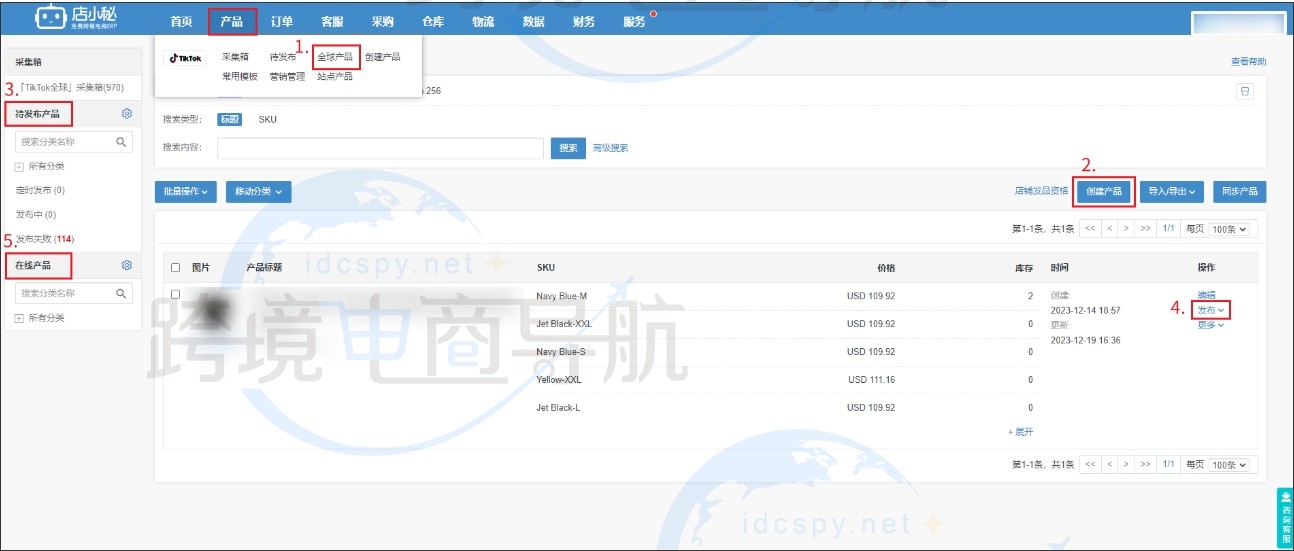Open 「TikTok全球」采集箱(970) in sidebar

(71, 88)
